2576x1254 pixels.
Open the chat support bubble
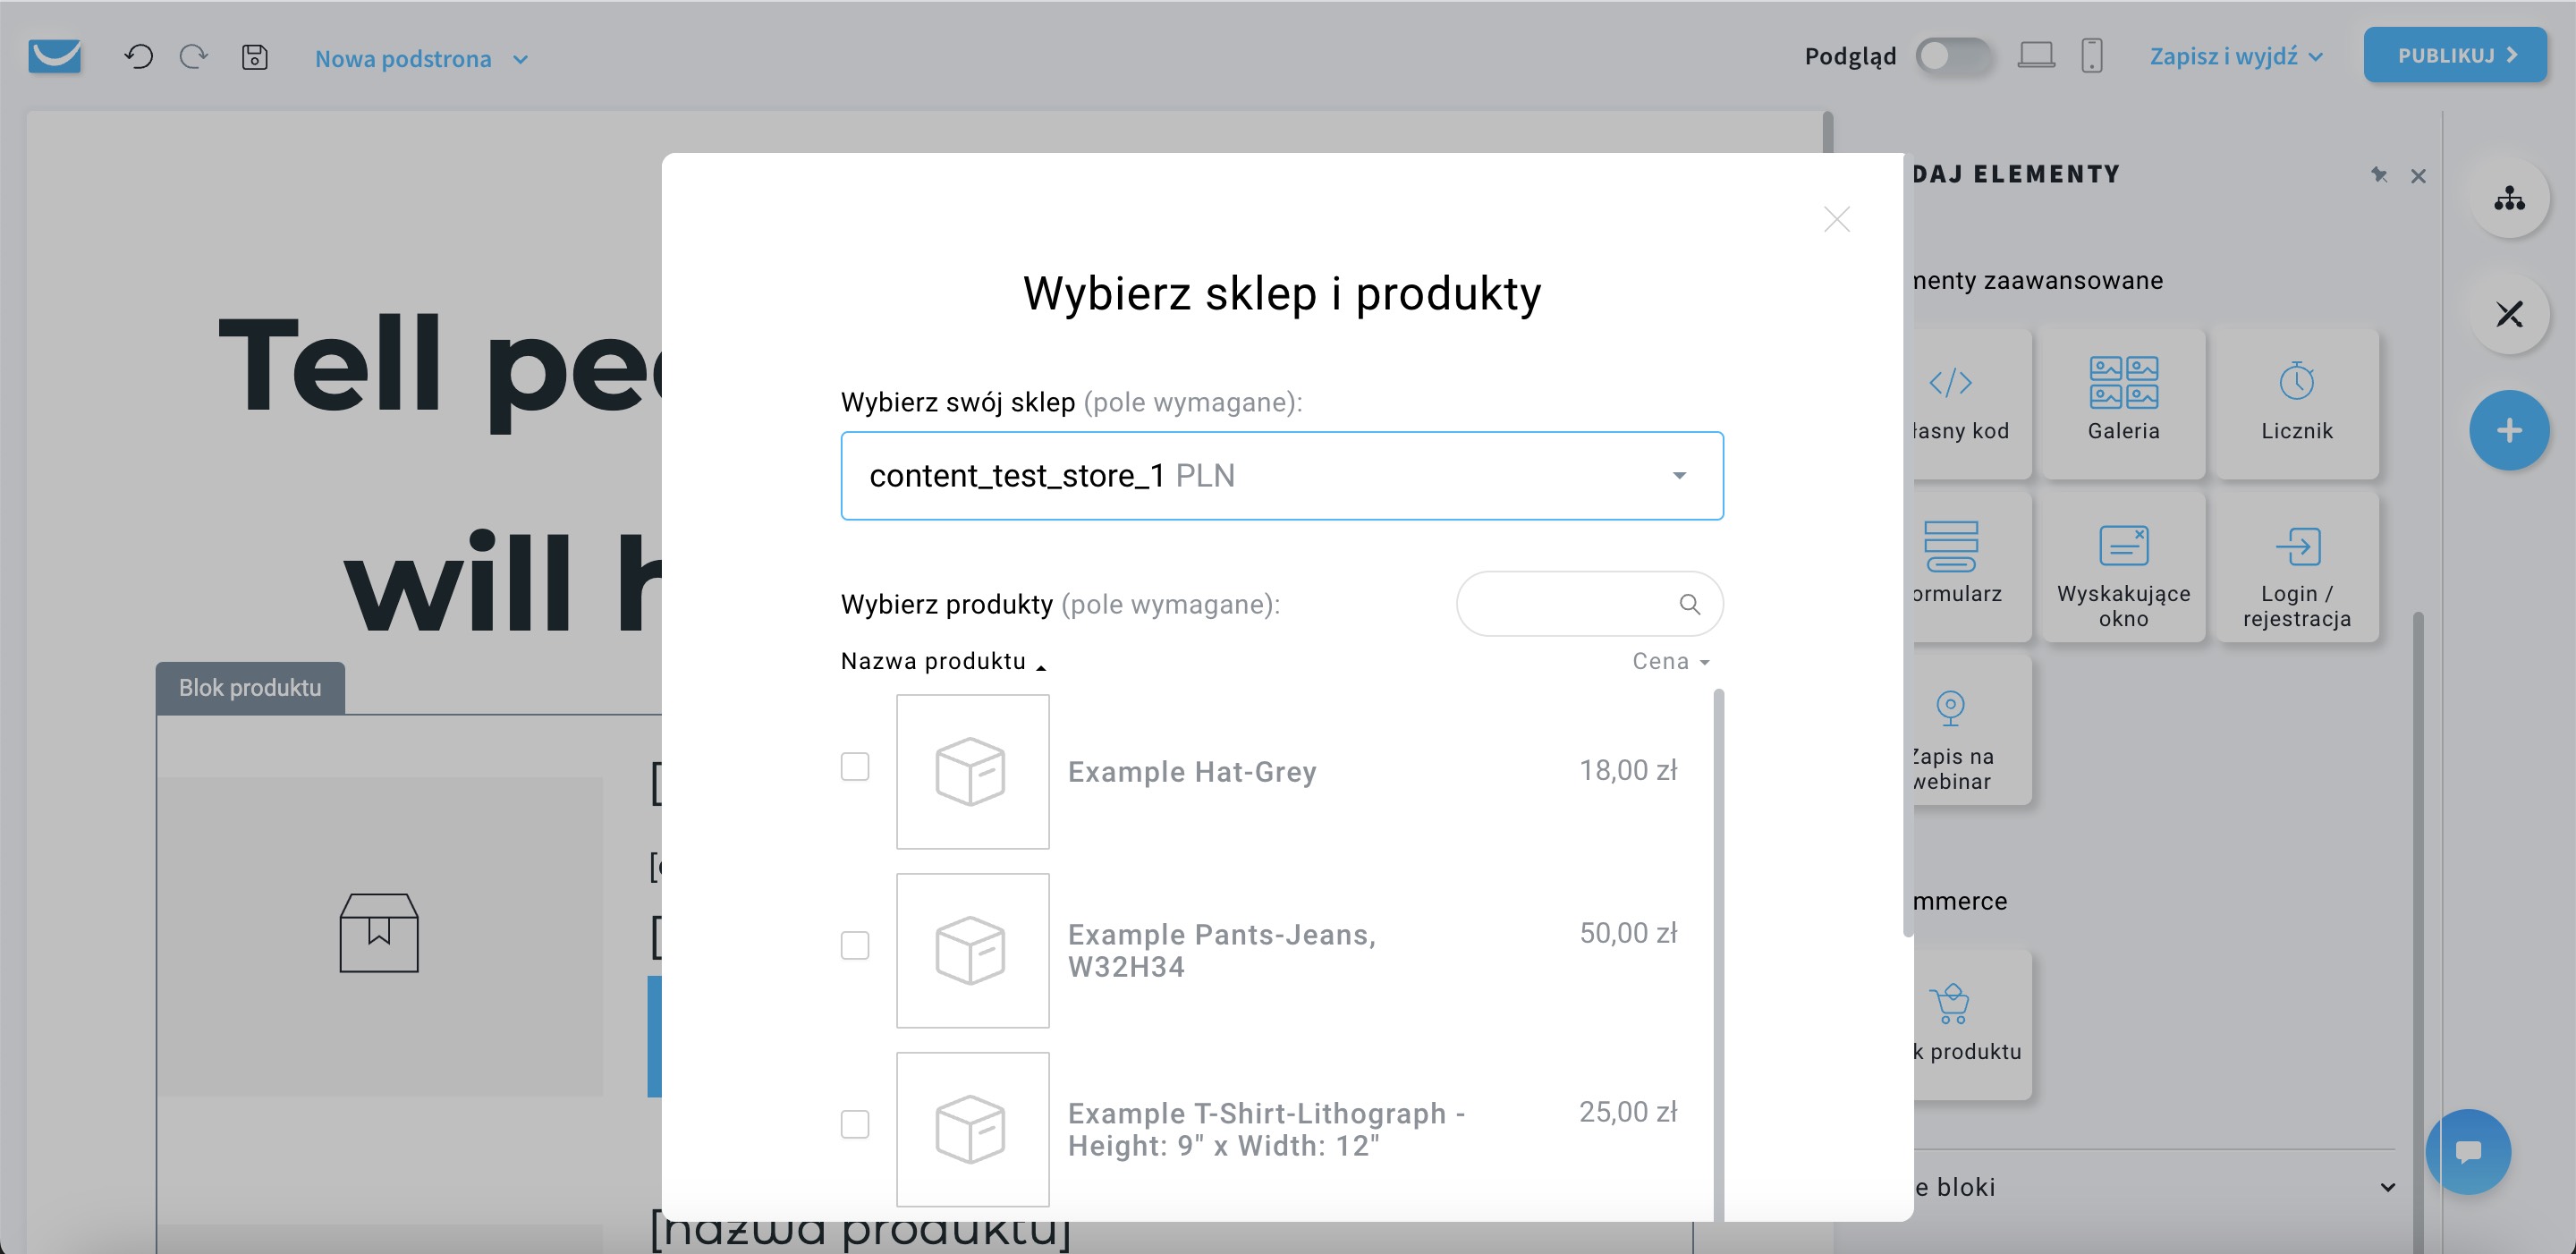pos(2467,1151)
